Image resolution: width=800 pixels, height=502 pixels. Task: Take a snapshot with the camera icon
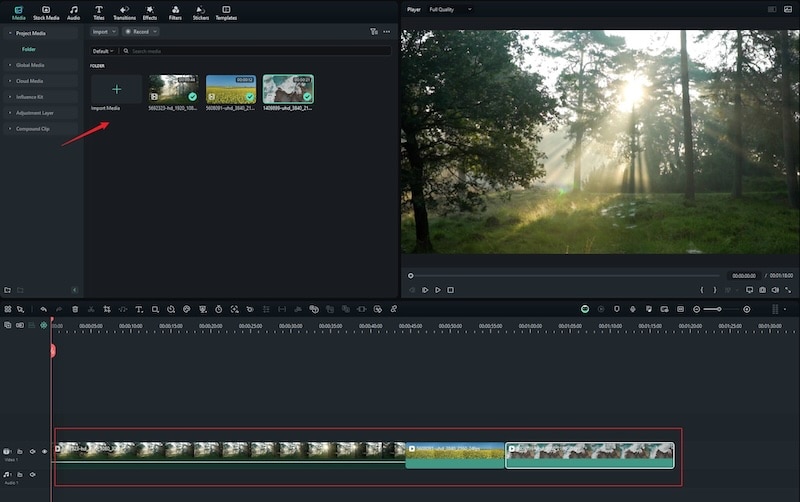coord(762,290)
